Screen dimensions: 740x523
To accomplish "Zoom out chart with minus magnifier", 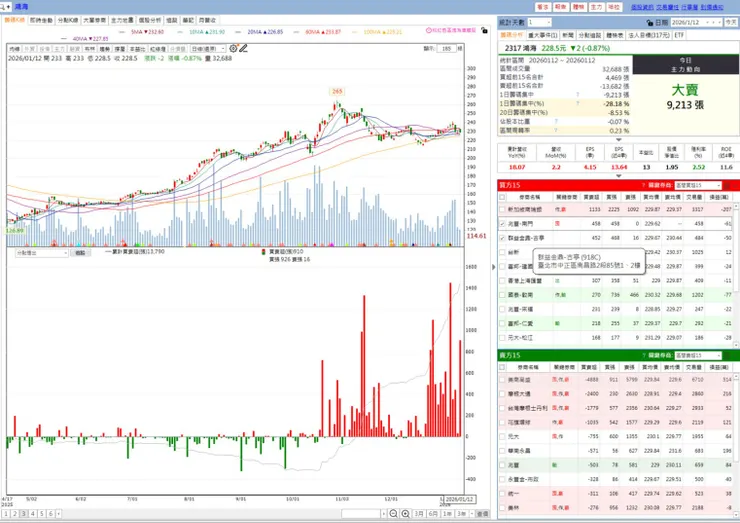I will tap(393, 514).
